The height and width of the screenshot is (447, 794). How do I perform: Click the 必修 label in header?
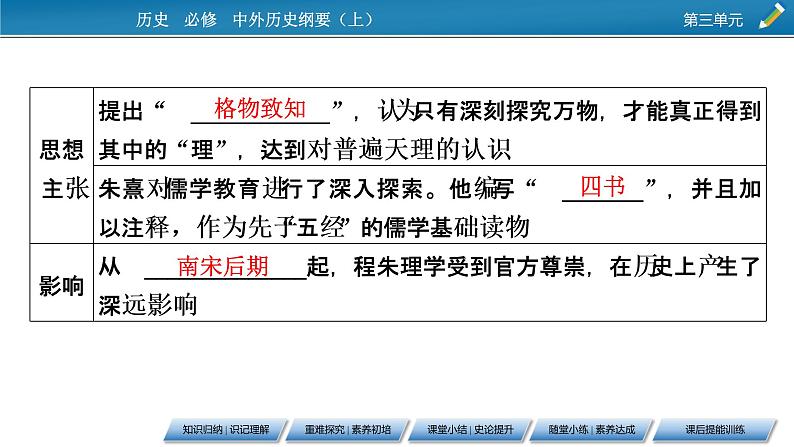(x=200, y=19)
